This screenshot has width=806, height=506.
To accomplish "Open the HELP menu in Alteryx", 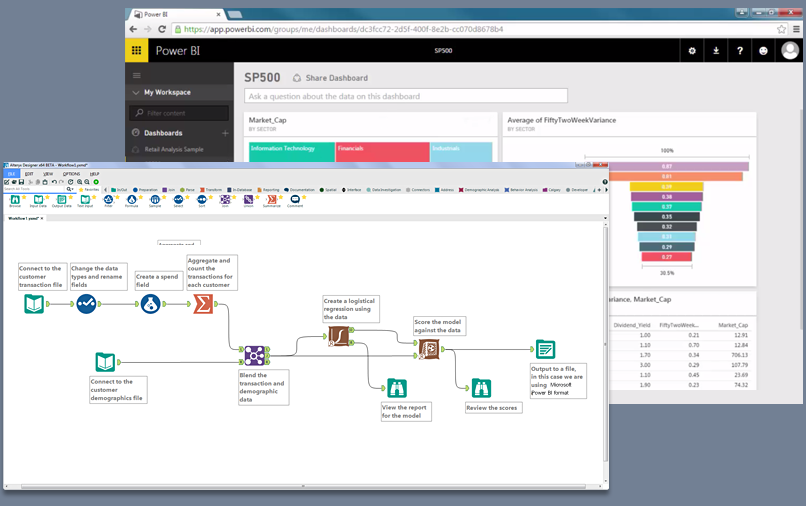I will [x=95, y=174].
